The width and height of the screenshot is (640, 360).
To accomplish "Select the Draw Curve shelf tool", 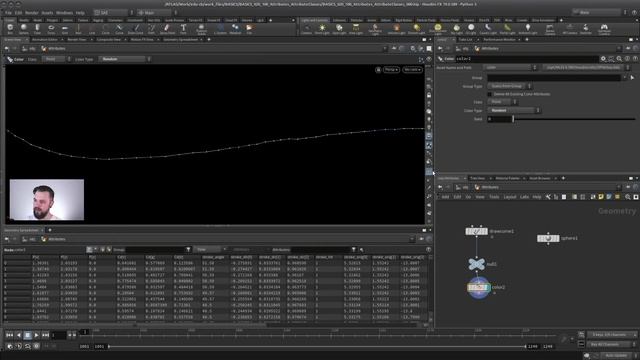I will click(135, 29).
